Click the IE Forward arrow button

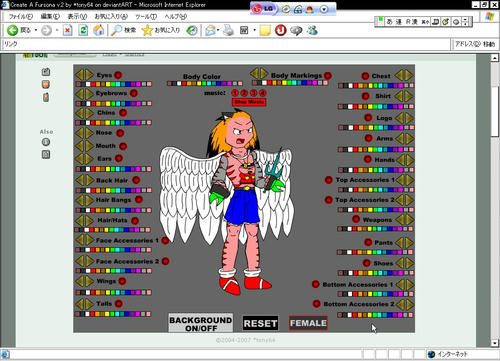[46, 31]
